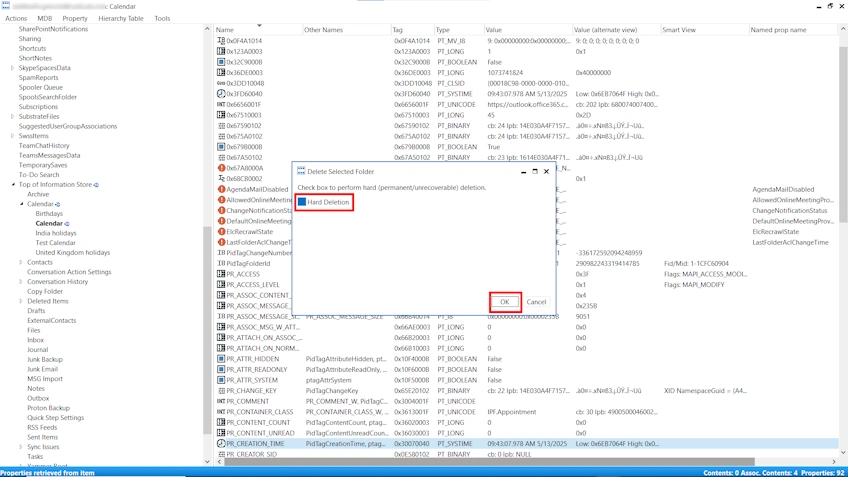848x477 pixels.
Task: Sort by the Smart View column header
Action: pyautogui.click(x=704, y=30)
